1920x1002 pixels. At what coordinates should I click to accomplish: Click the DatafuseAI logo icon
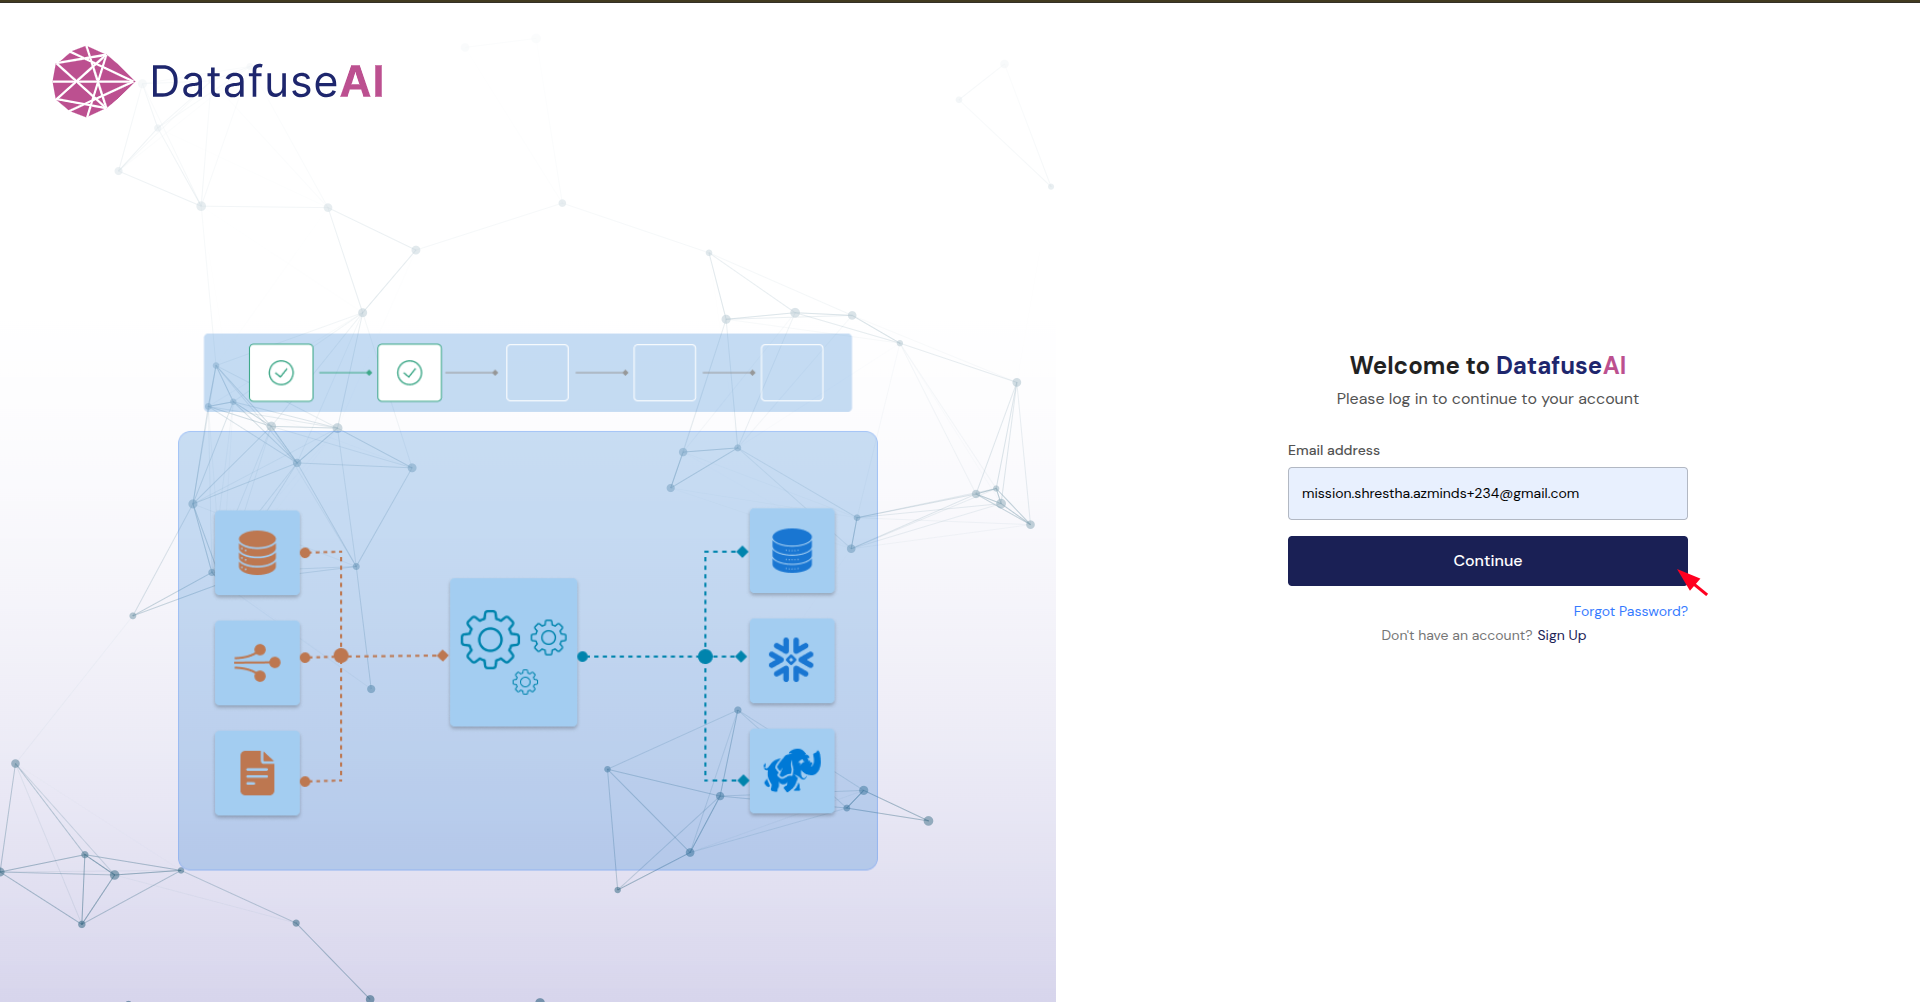93,81
